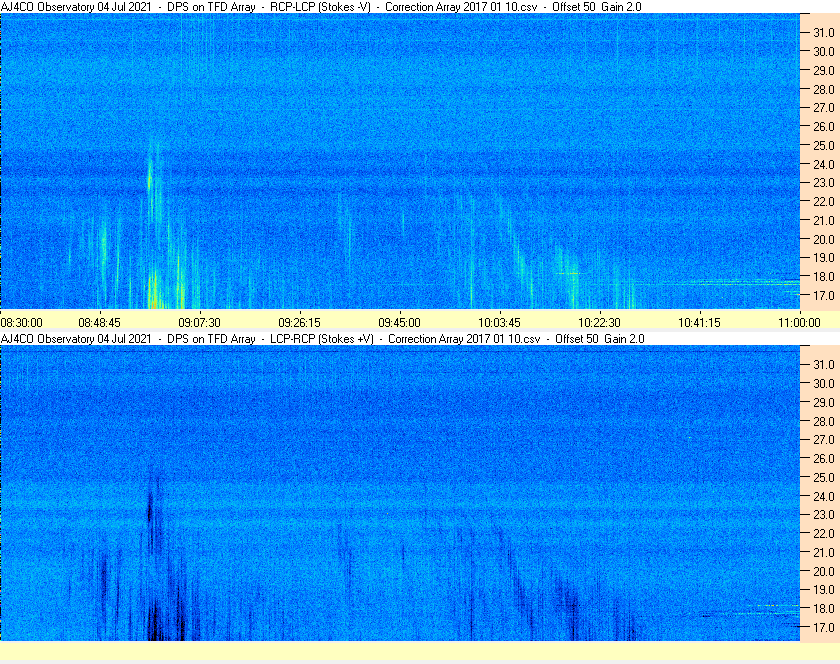Click the darkest burst in lower spectrogram

coord(155,626)
